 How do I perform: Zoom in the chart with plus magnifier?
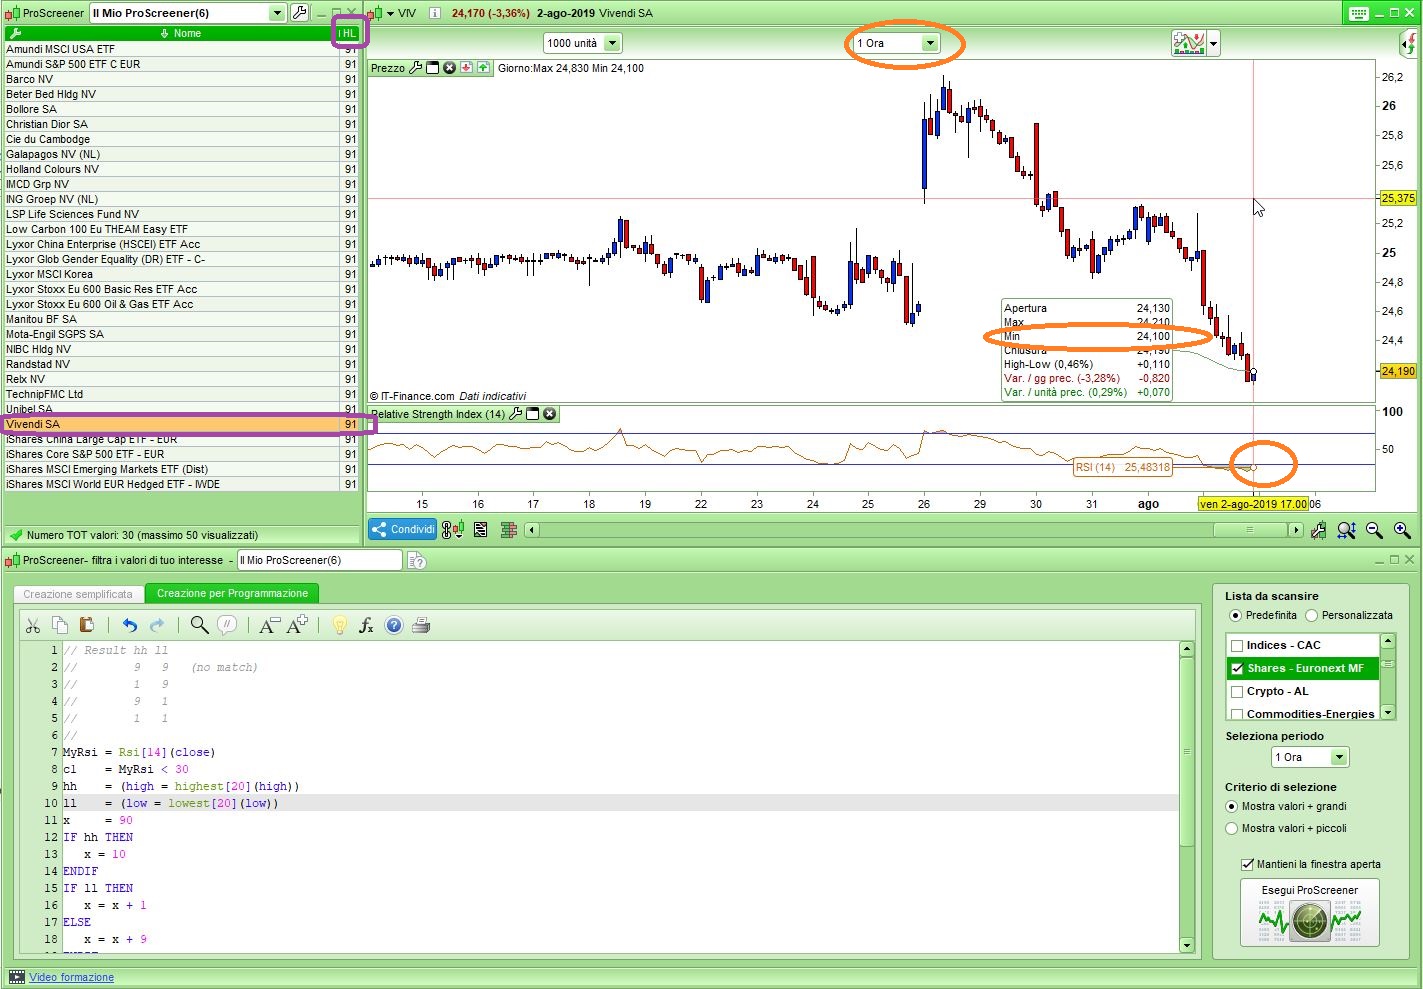coord(1402,530)
